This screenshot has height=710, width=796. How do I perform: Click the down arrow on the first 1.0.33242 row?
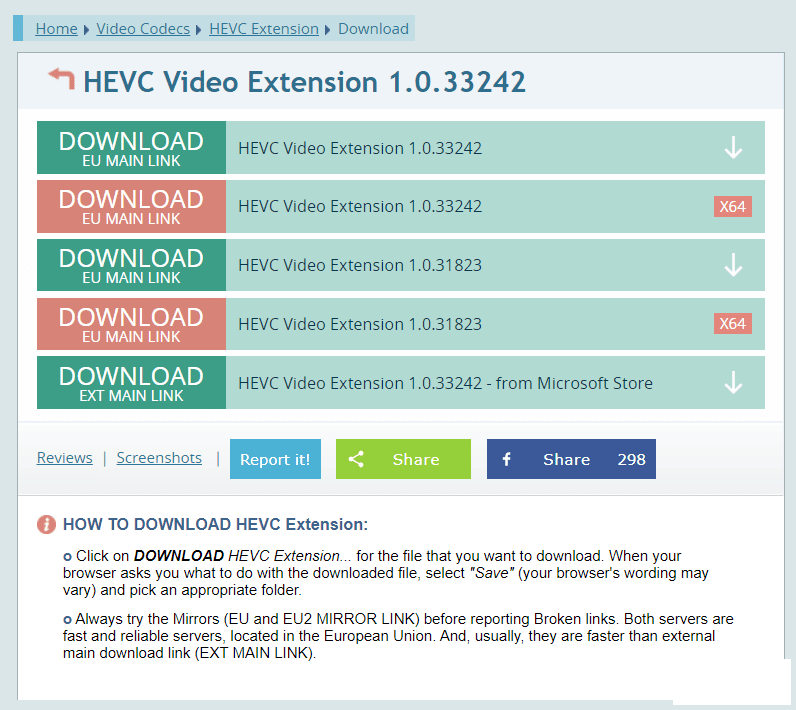(x=733, y=148)
